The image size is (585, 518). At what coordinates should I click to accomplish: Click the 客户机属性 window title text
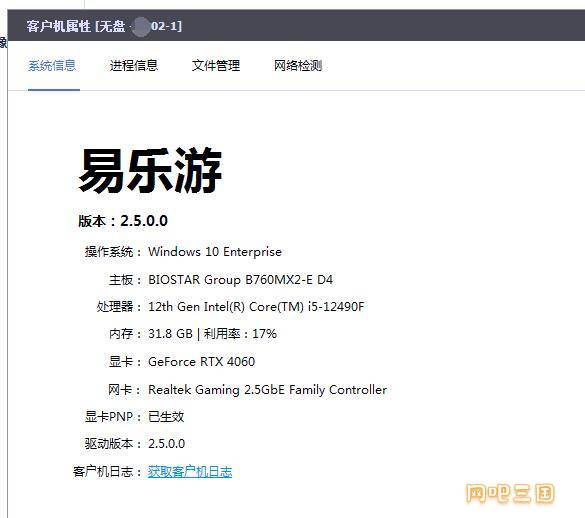104,26
